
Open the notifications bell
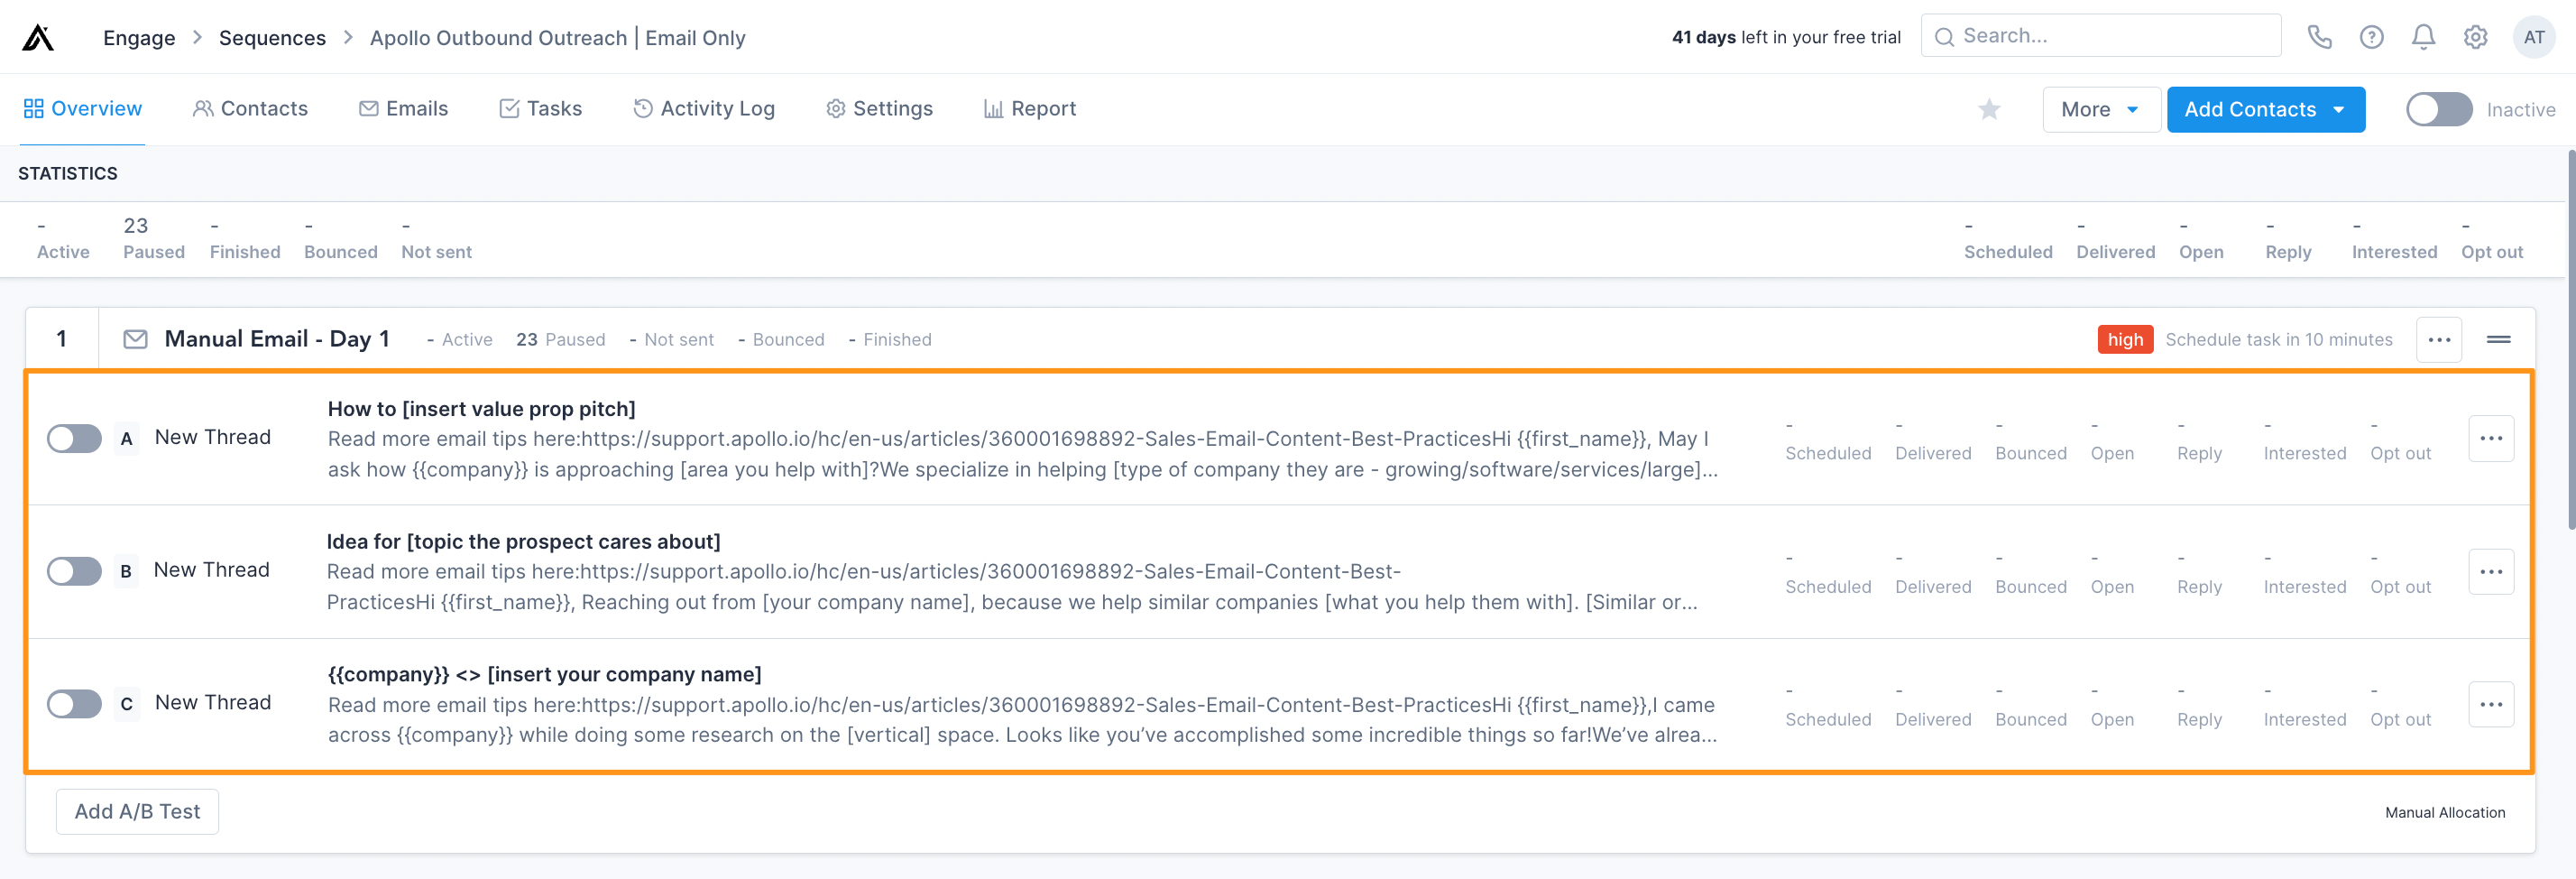pos(2423,36)
